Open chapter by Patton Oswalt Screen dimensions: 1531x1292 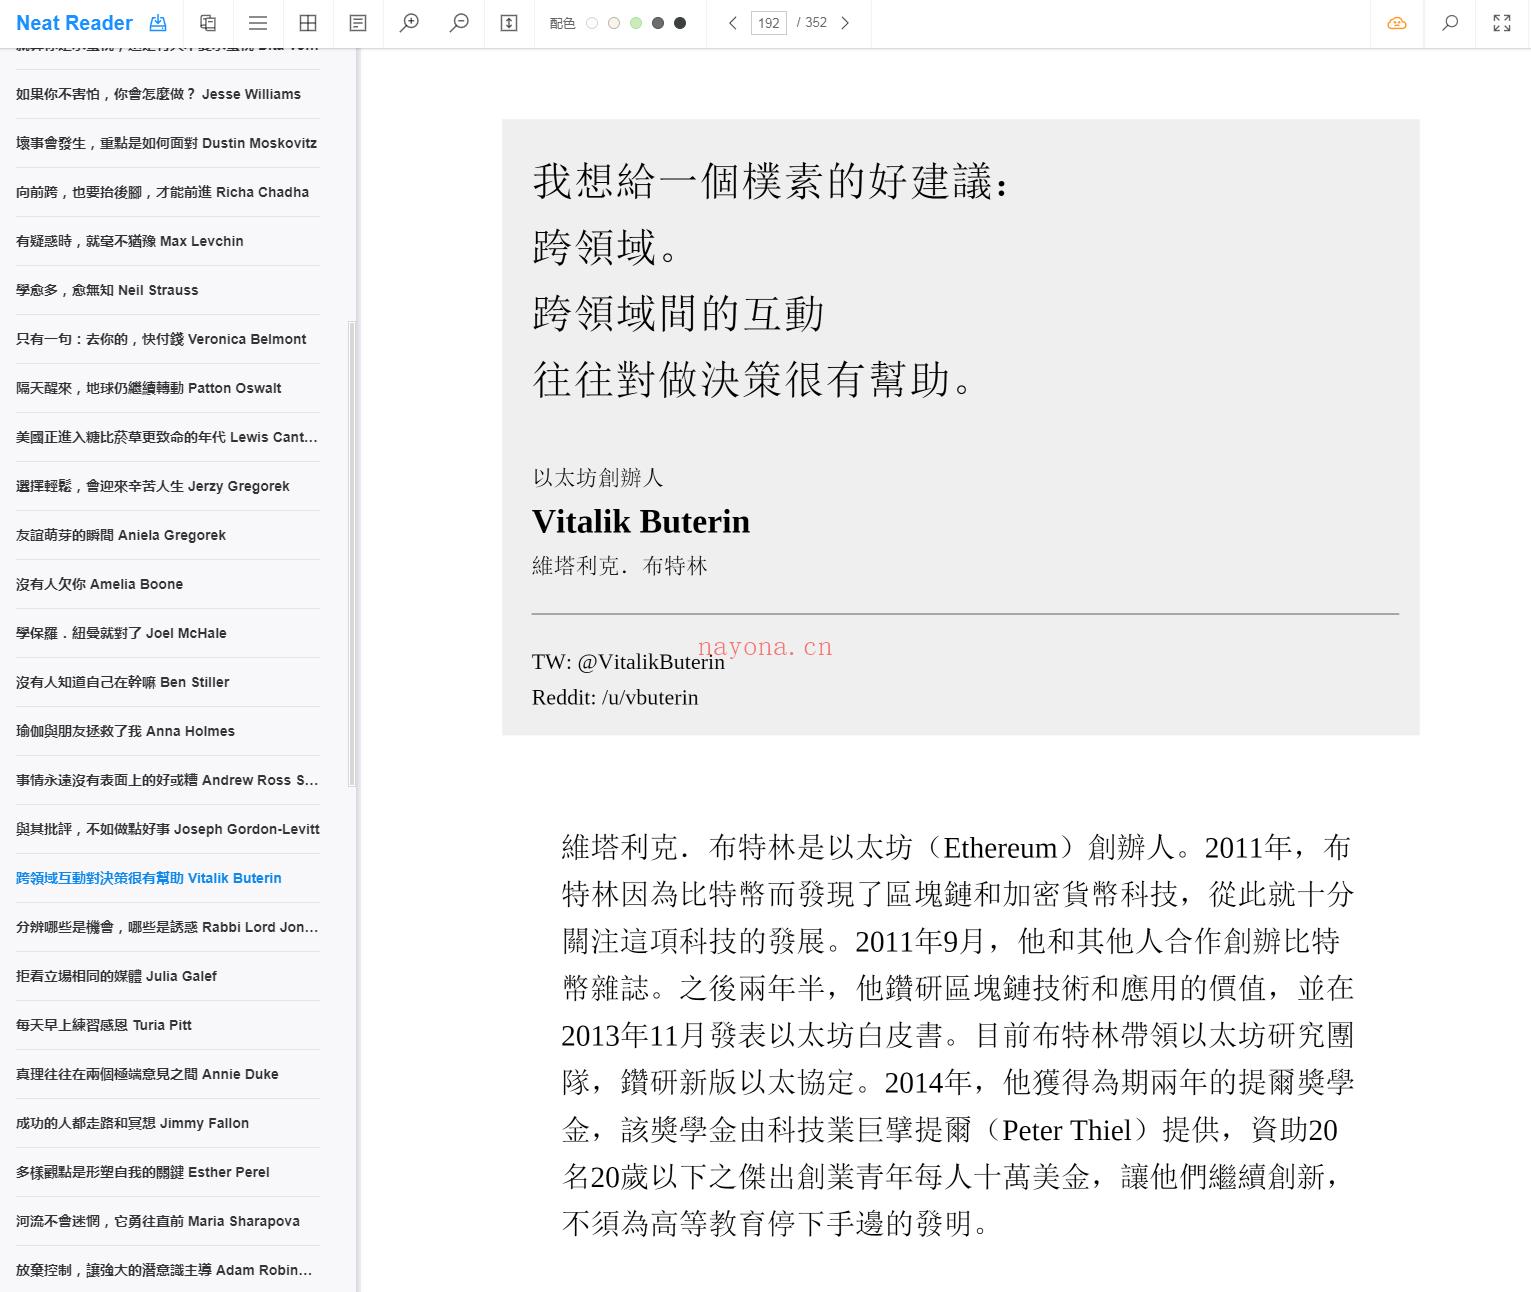tap(168, 388)
